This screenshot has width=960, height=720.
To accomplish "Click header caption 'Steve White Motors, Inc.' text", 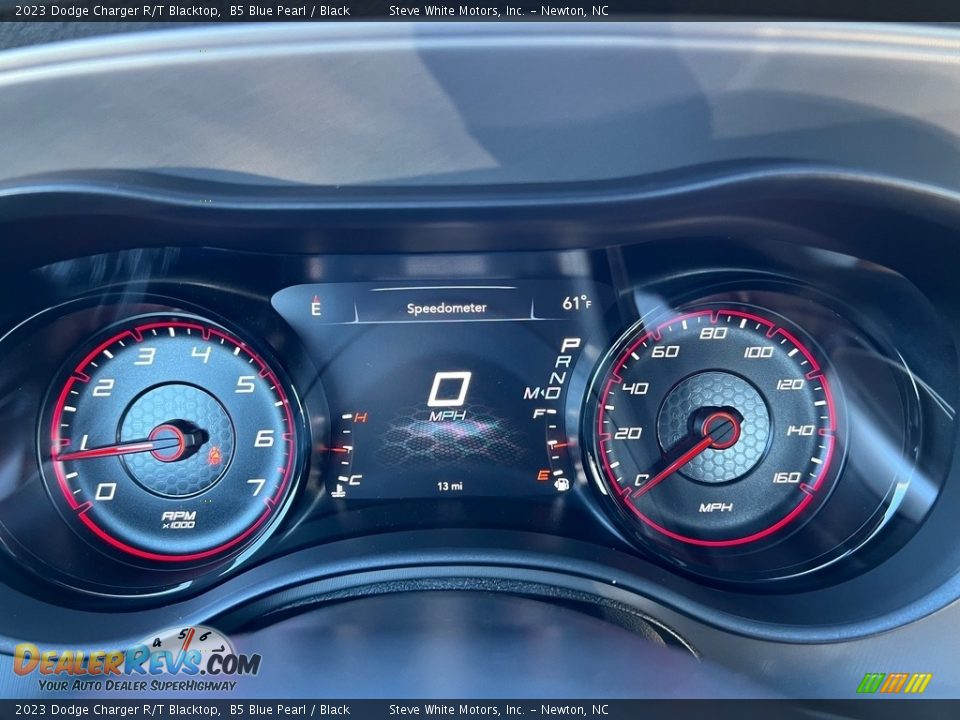I will tap(457, 10).
